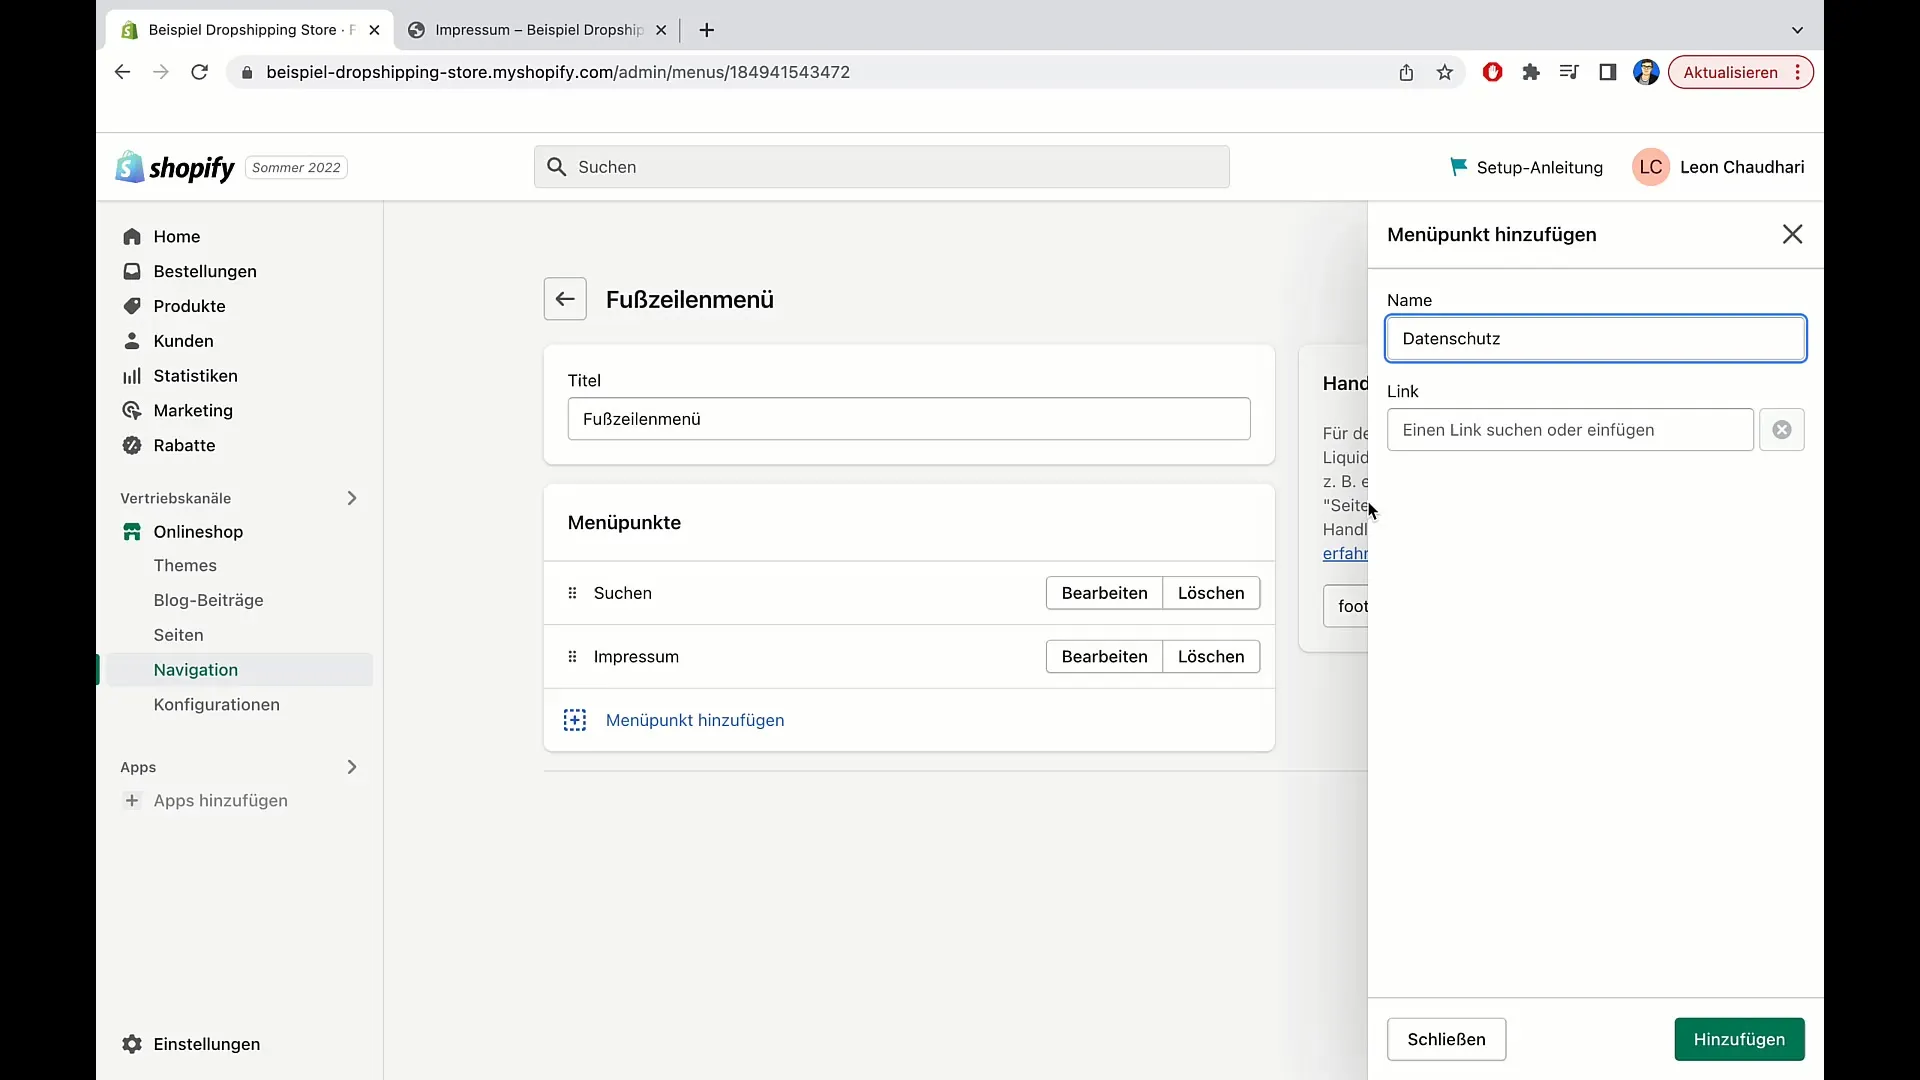Click the Titel input Fußzeilenmenü

coord(909,419)
